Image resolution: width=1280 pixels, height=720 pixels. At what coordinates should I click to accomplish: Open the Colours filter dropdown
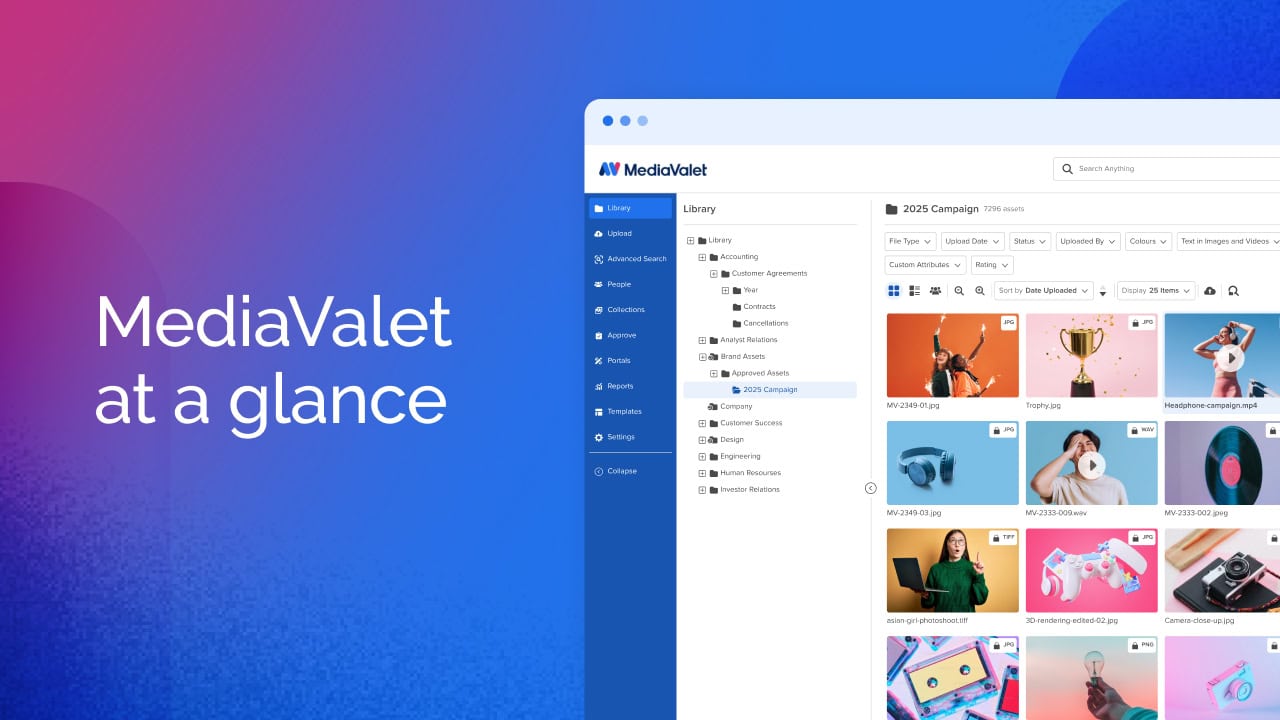[x=1148, y=241]
